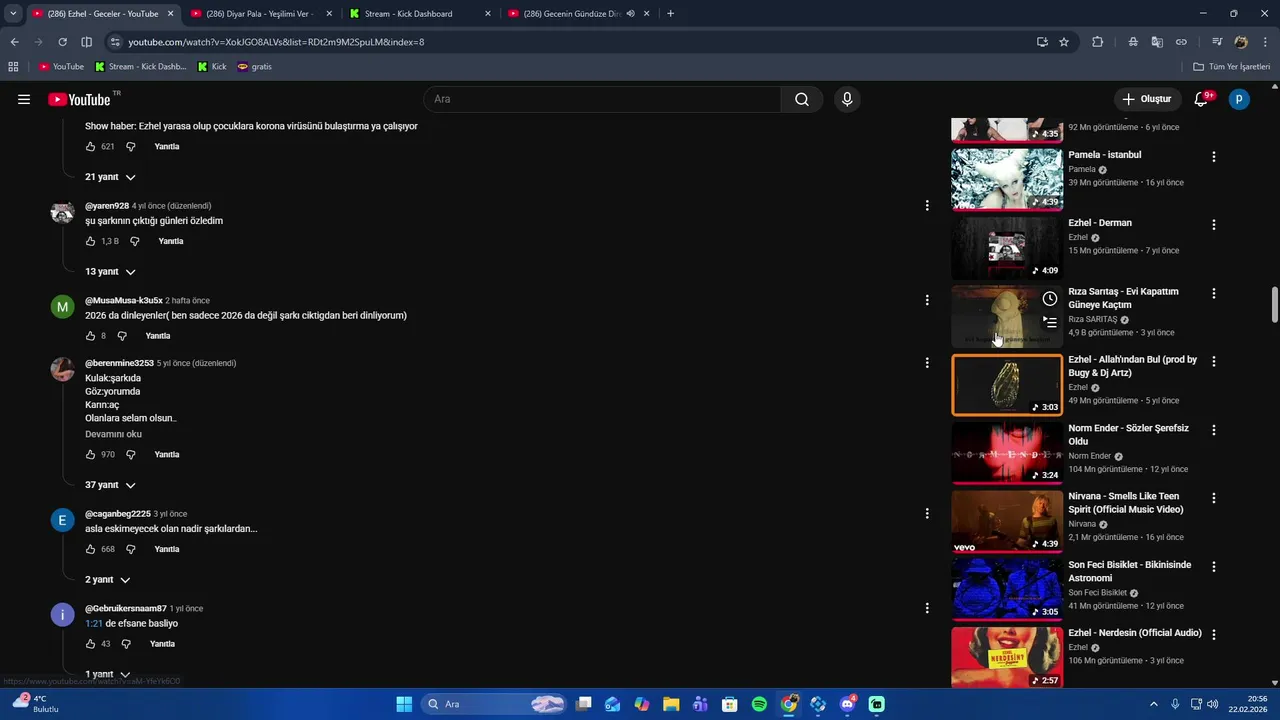Bookmark this page with star icon
Image resolution: width=1280 pixels, height=720 pixels.
point(1064,42)
